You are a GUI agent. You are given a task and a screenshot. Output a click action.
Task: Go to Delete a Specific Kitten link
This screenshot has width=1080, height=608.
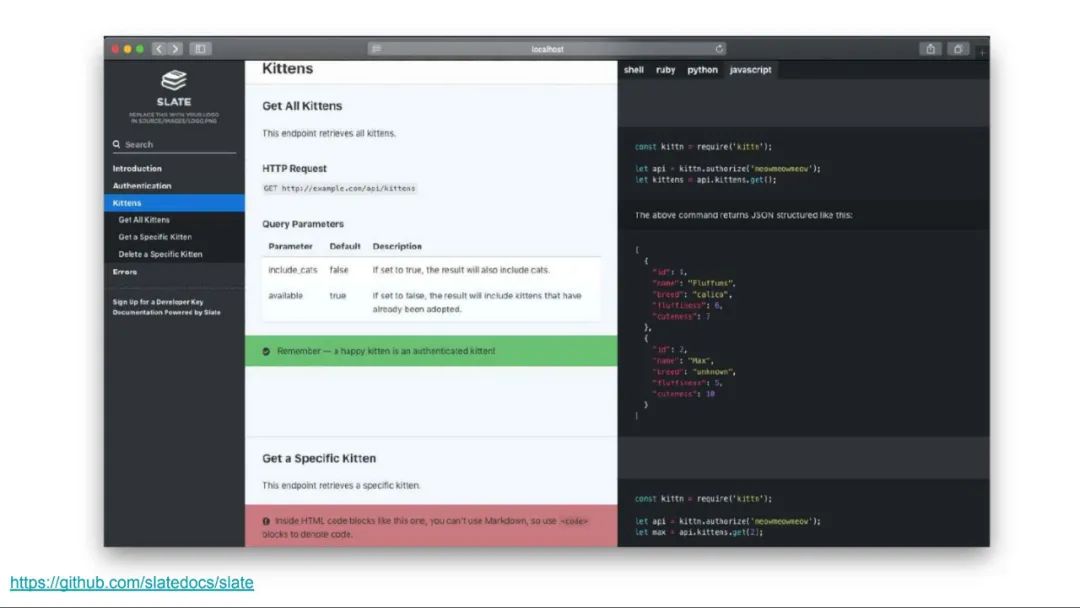tap(160, 254)
